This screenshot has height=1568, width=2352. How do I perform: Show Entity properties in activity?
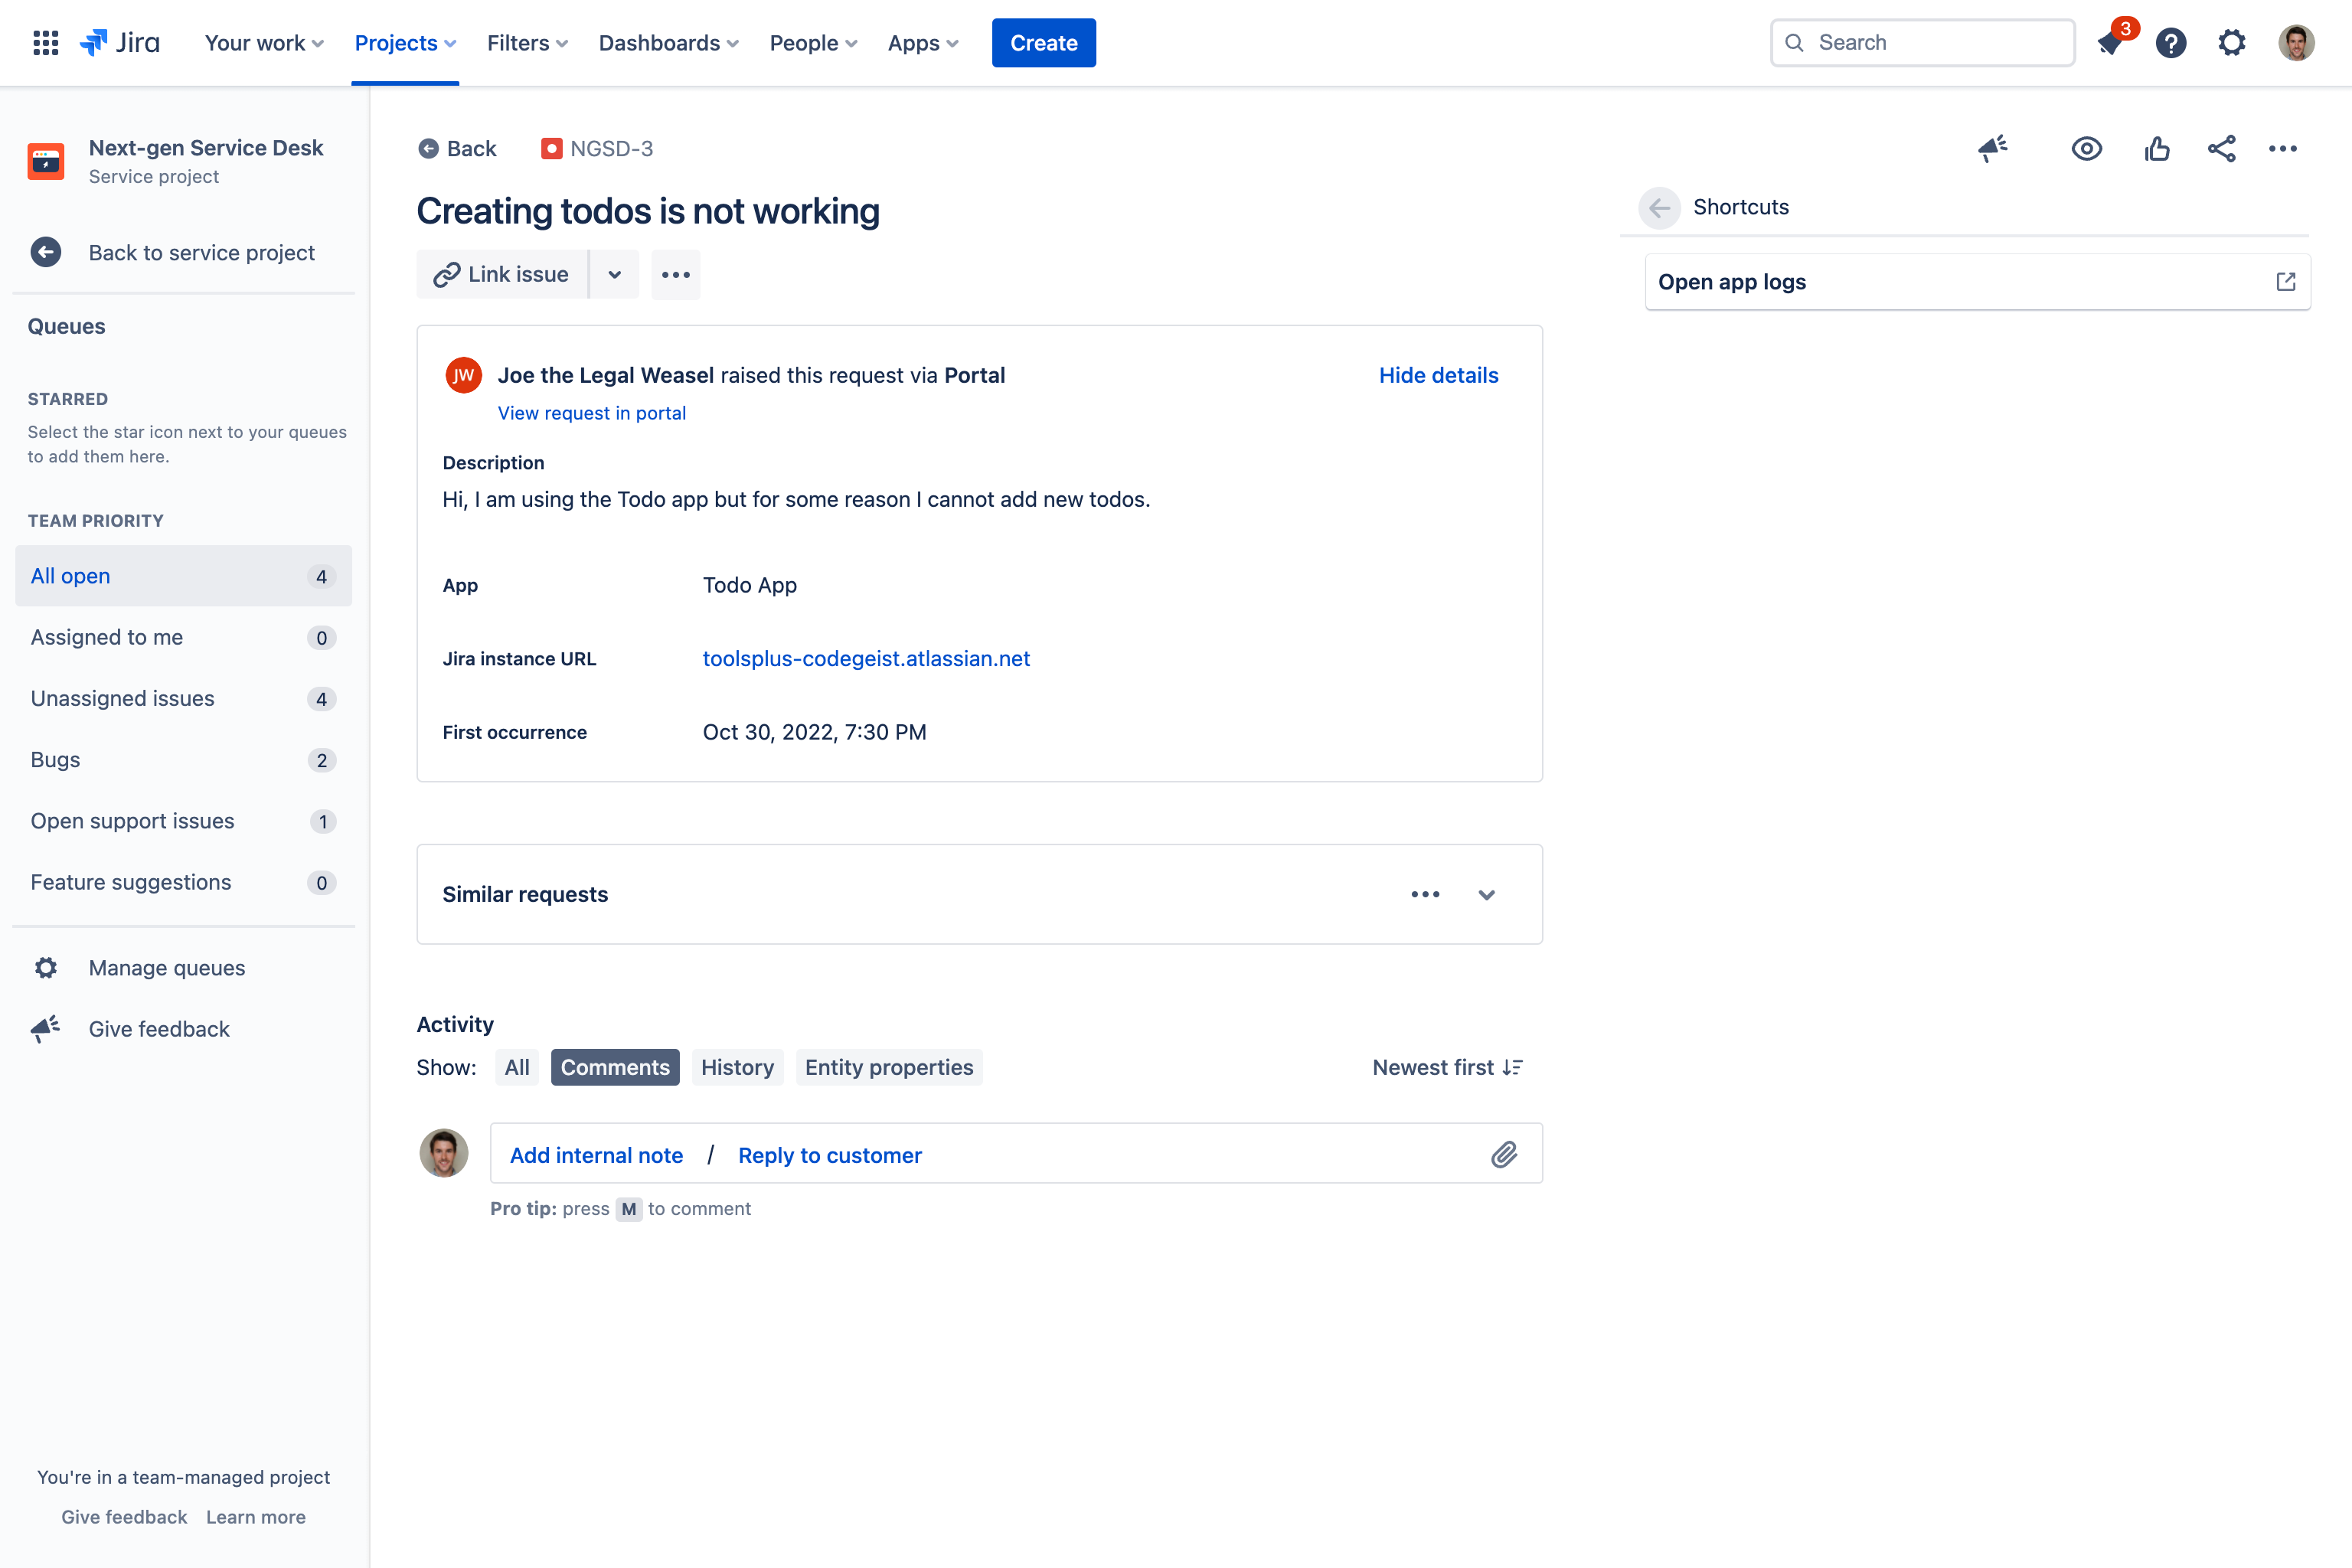point(888,1066)
